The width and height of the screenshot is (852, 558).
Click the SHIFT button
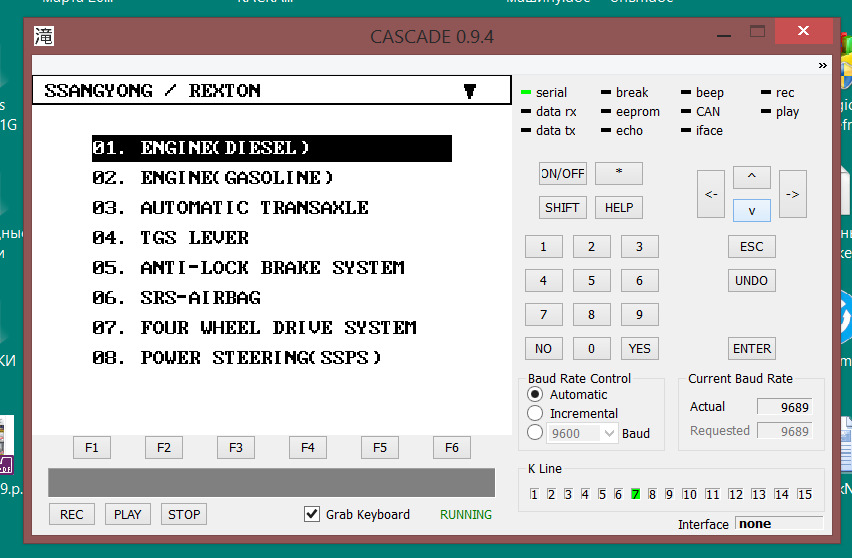coord(562,208)
